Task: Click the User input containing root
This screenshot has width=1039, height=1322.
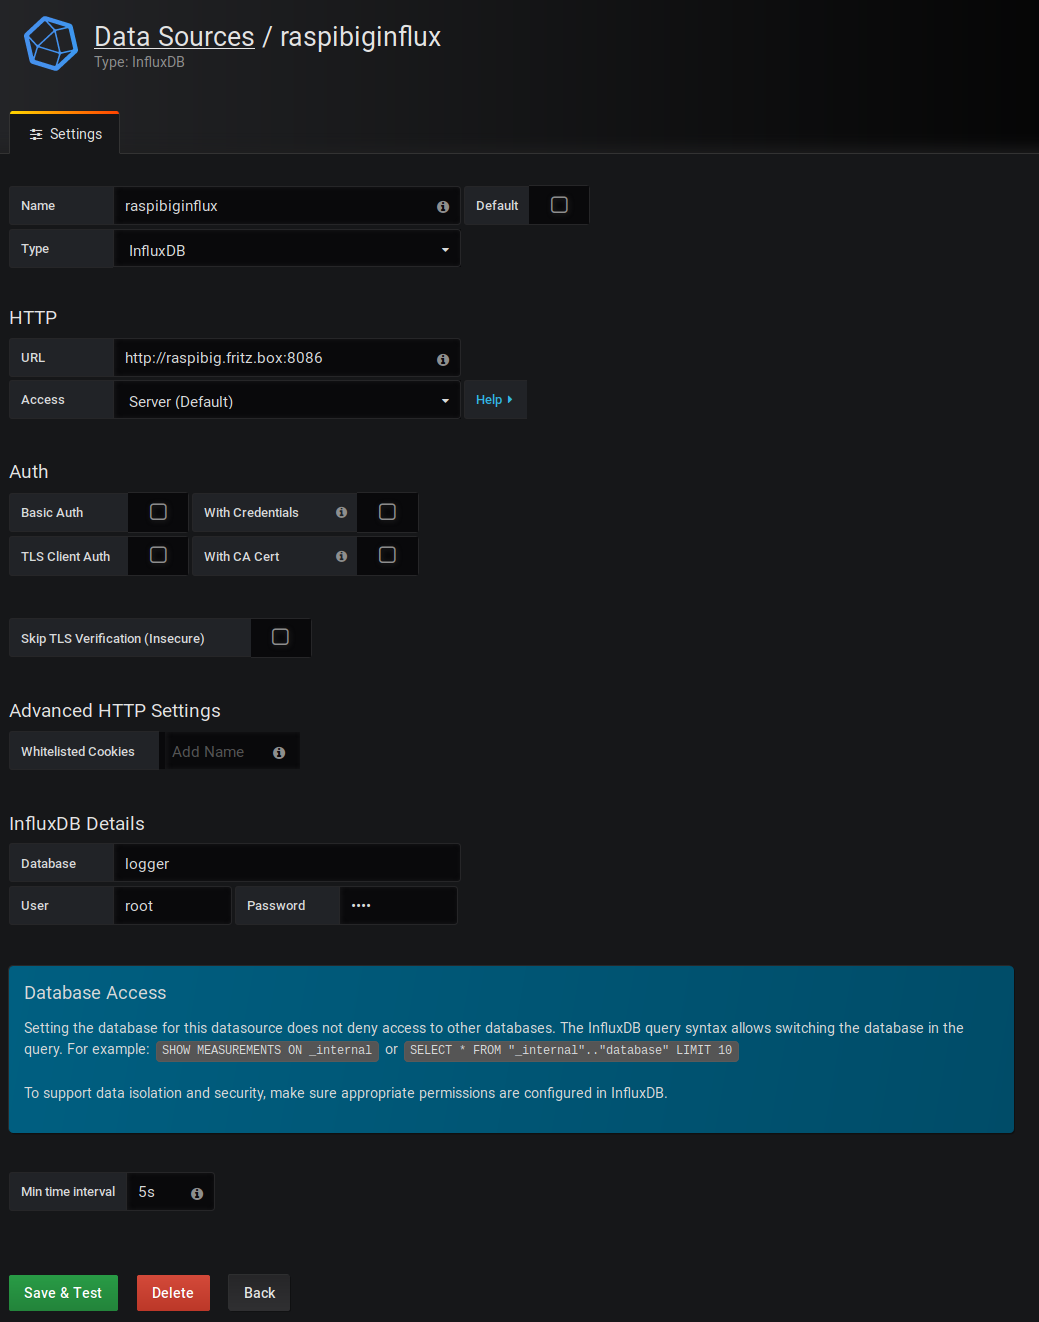Action: click(172, 906)
